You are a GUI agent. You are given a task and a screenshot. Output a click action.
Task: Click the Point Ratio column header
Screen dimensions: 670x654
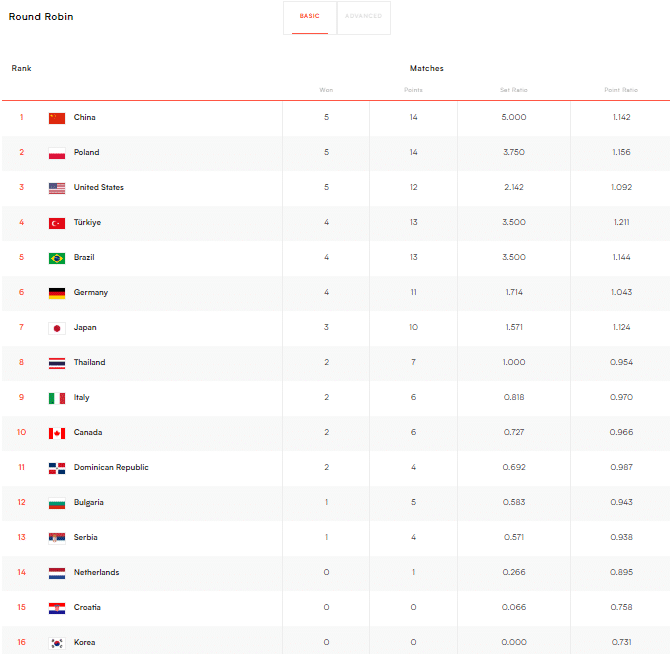[x=620, y=90]
